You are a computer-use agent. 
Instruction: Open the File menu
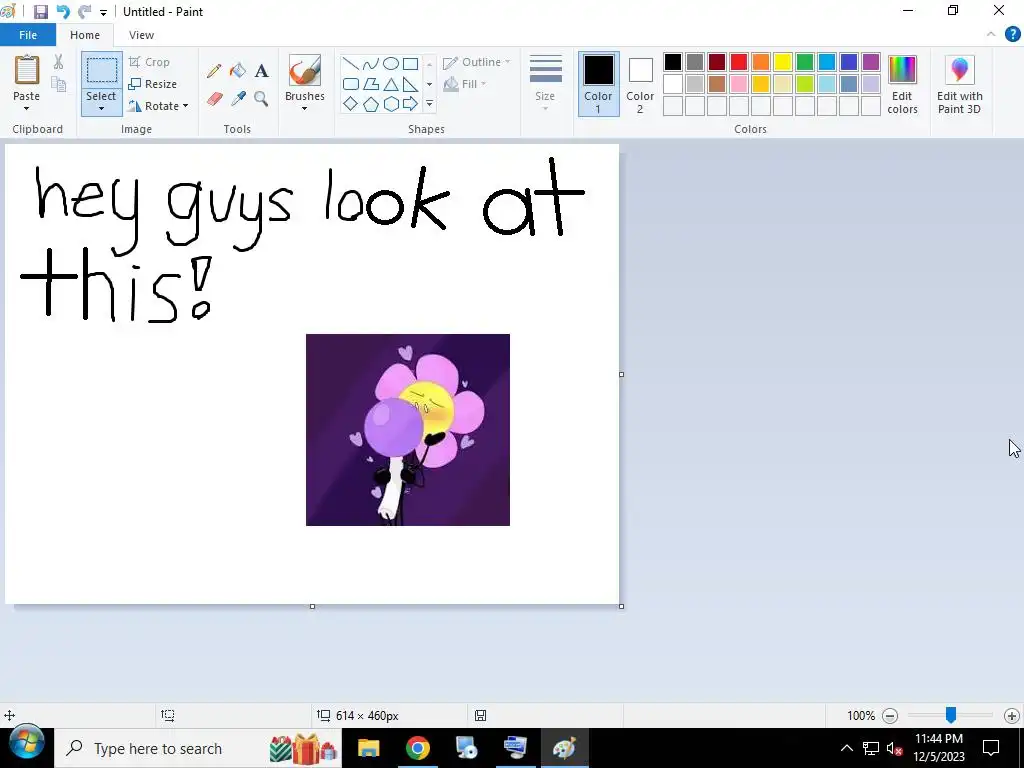click(x=27, y=35)
